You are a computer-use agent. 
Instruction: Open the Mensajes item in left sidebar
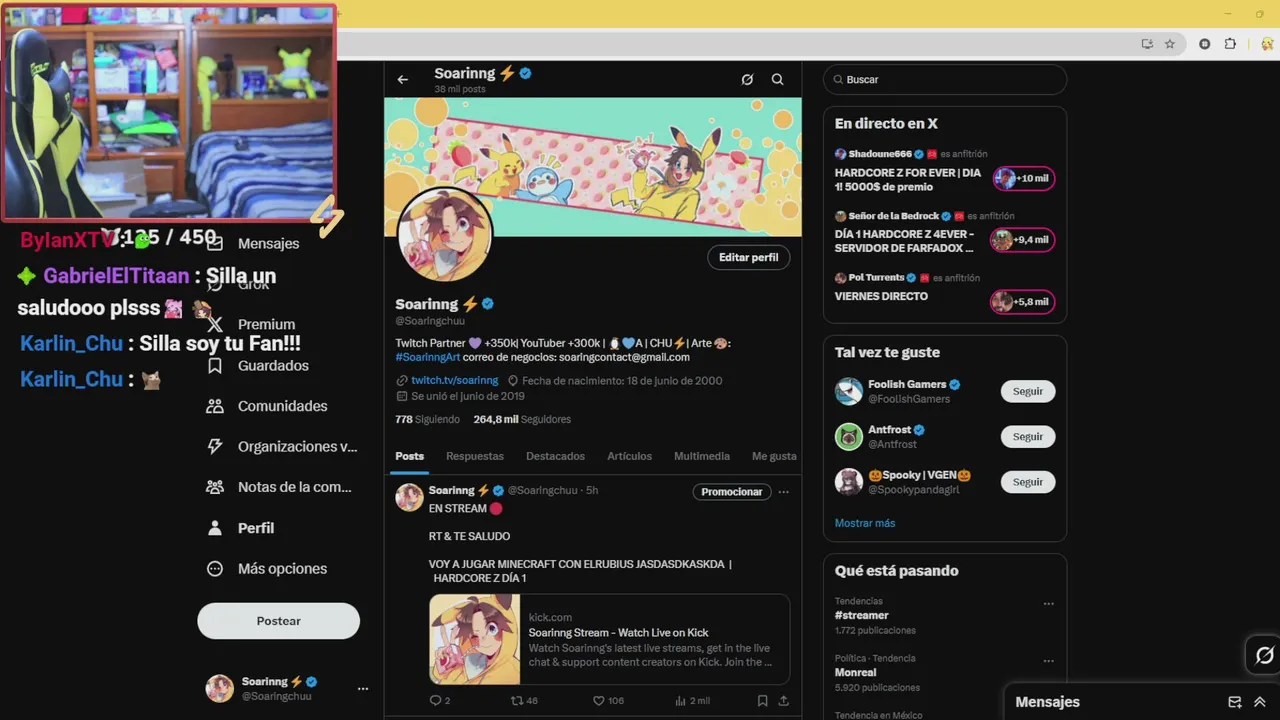click(268, 243)
